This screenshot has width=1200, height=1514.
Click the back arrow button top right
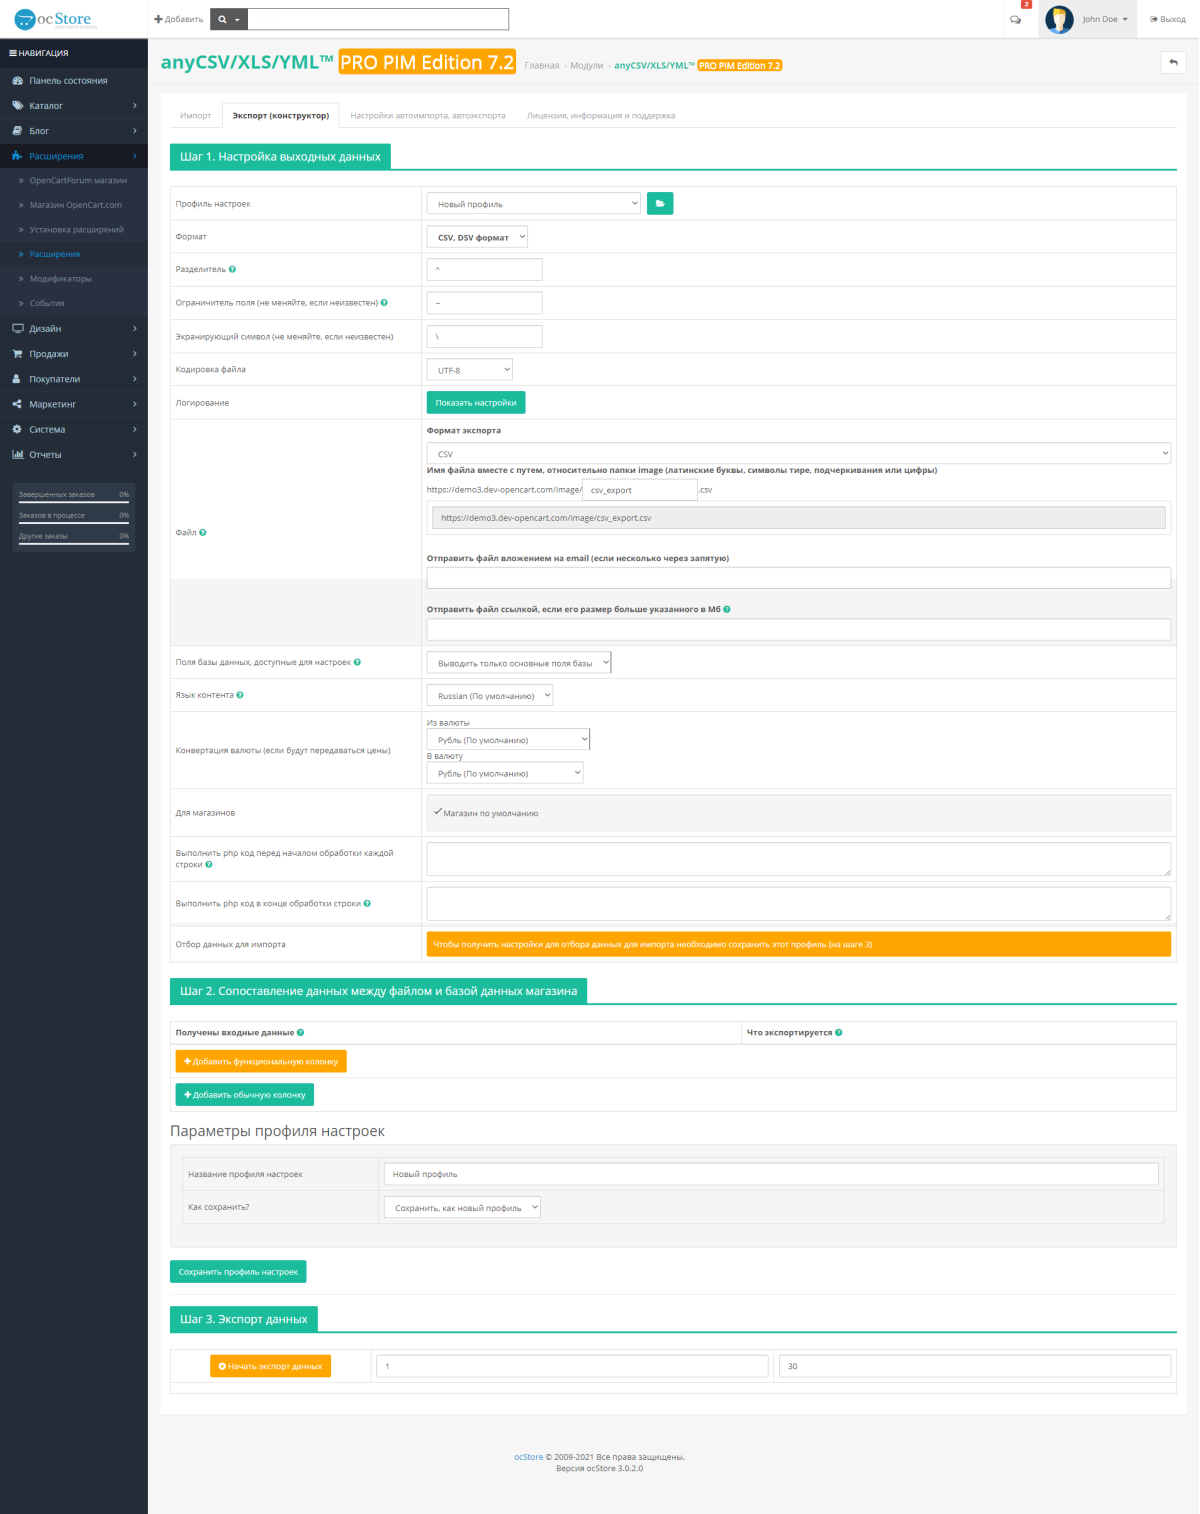pyautogui.click(x=1173, y=62)
